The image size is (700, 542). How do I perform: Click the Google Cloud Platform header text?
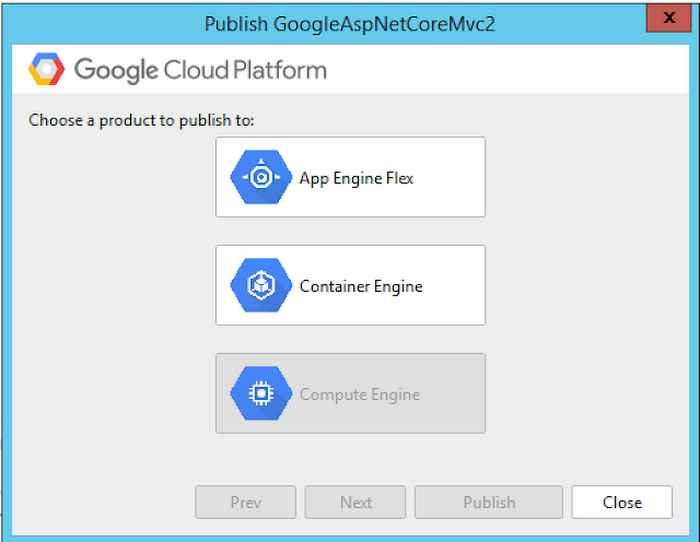(x=200, y=70)
